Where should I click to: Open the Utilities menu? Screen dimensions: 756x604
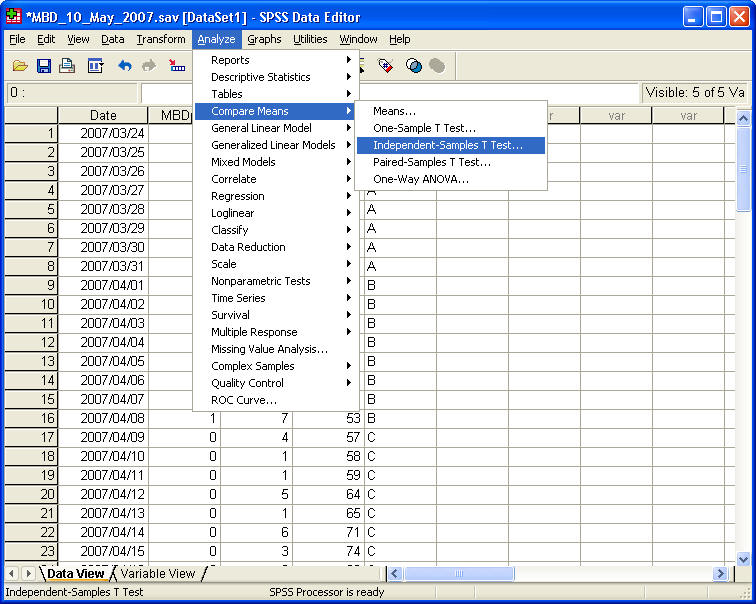(x=310, y=39)
